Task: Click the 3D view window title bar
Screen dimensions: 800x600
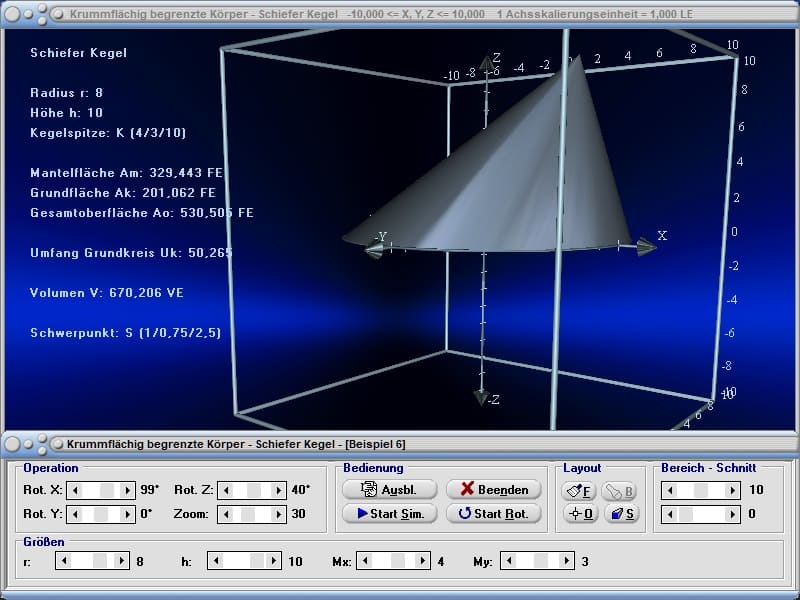Action: click(400, 14)
